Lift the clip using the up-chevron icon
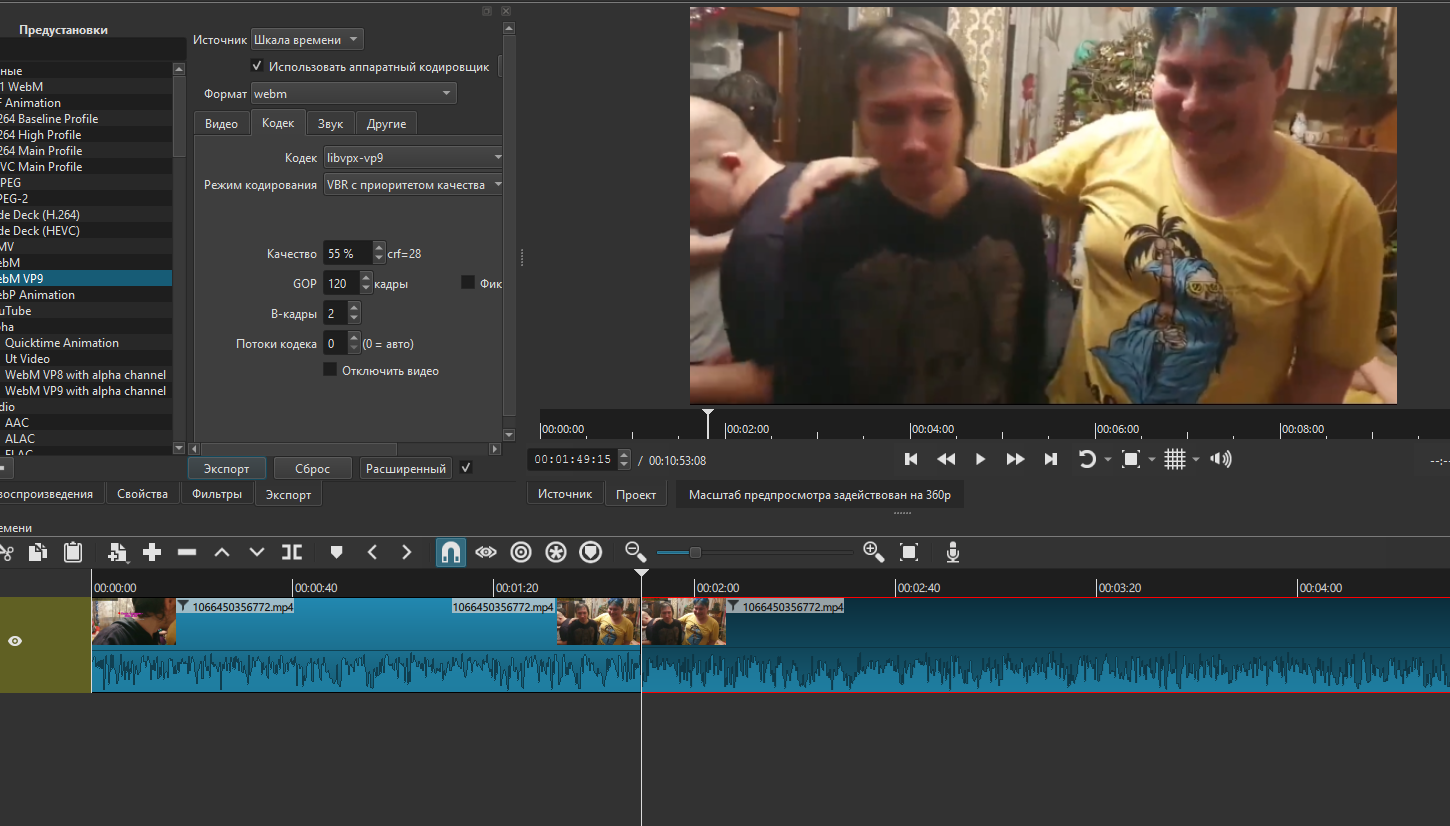This screenshot has height=826, width=1450. coord(222,552)
